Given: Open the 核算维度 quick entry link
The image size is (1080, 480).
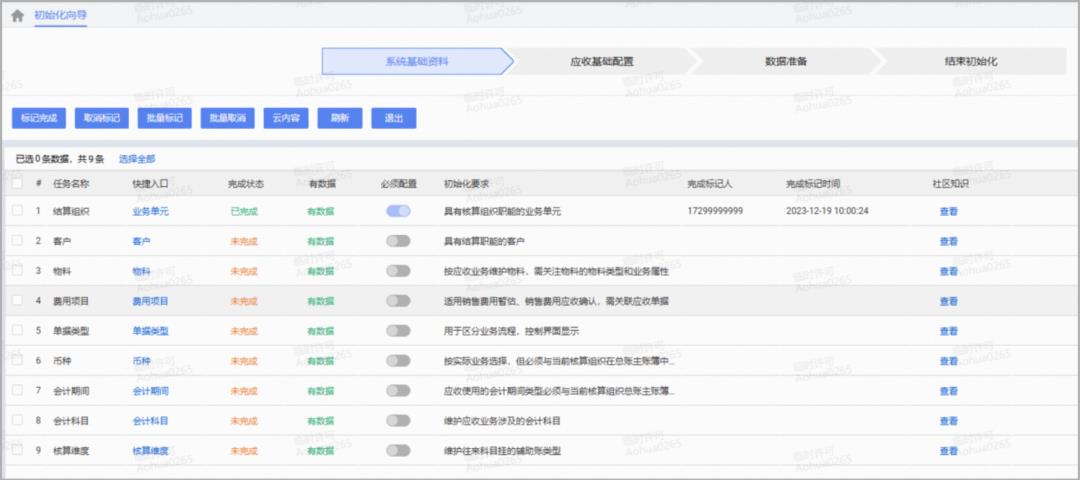Looking at the screenshot, I should click(x=150, y=451).
